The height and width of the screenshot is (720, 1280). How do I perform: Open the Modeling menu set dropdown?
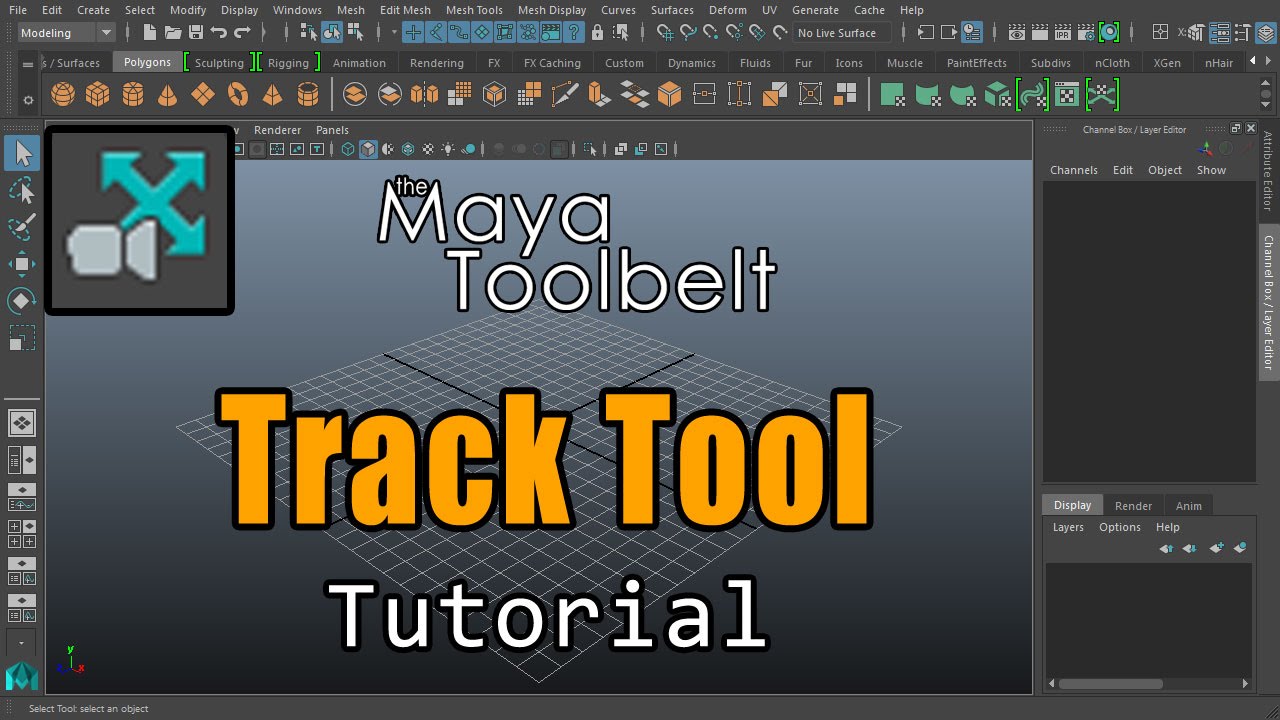[x=66, y=33]
